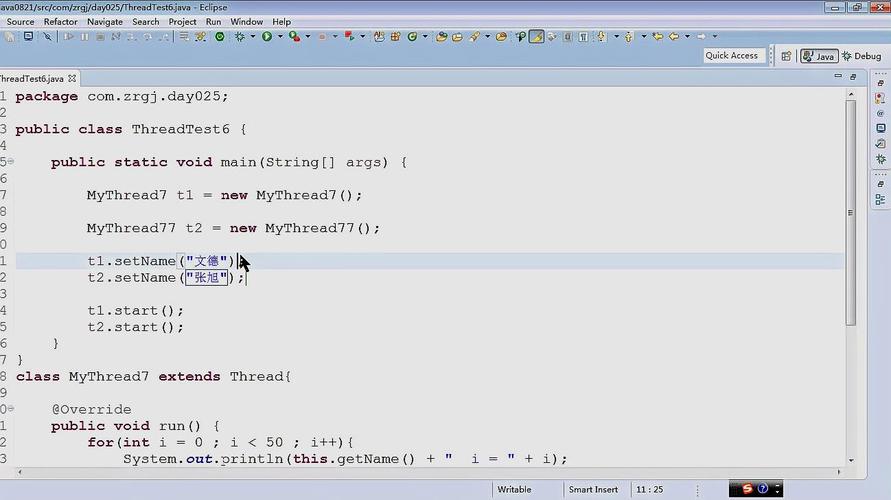Open the Console view toolbar icon
891x500 pixels.
pyautogui.click(x=28, y=36)
